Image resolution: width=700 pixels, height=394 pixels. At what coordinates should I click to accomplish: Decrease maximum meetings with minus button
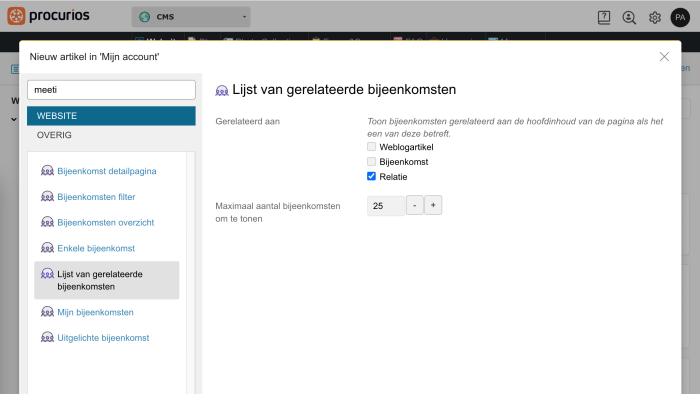coord(415,205)
